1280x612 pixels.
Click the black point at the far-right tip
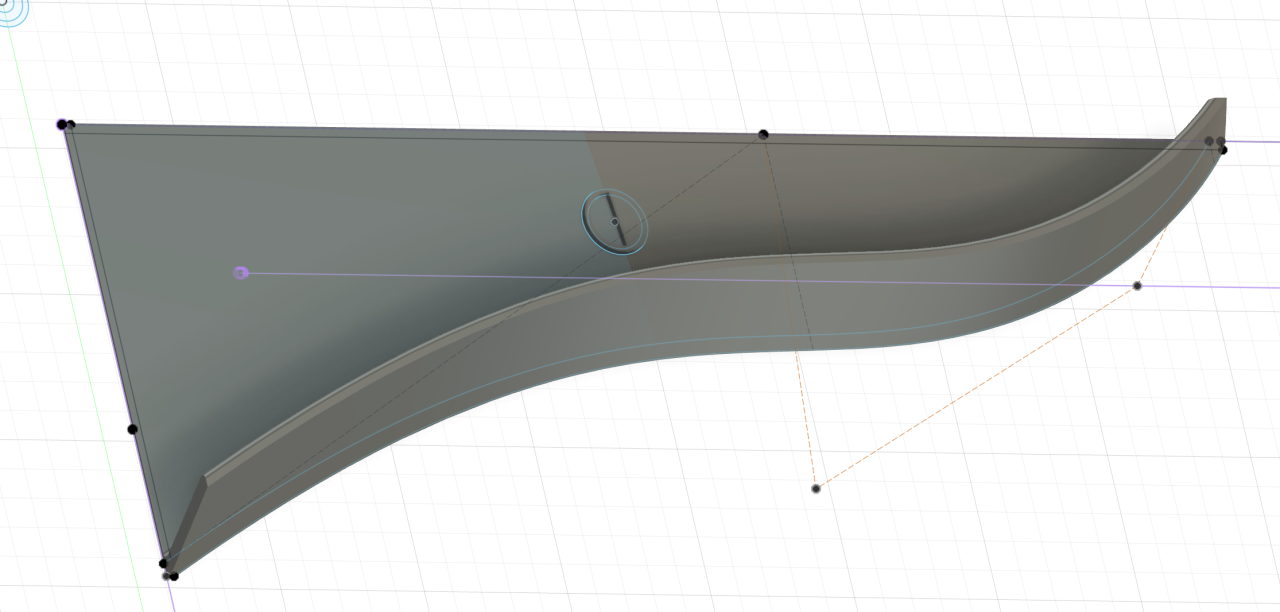(x=1222, y=149)
